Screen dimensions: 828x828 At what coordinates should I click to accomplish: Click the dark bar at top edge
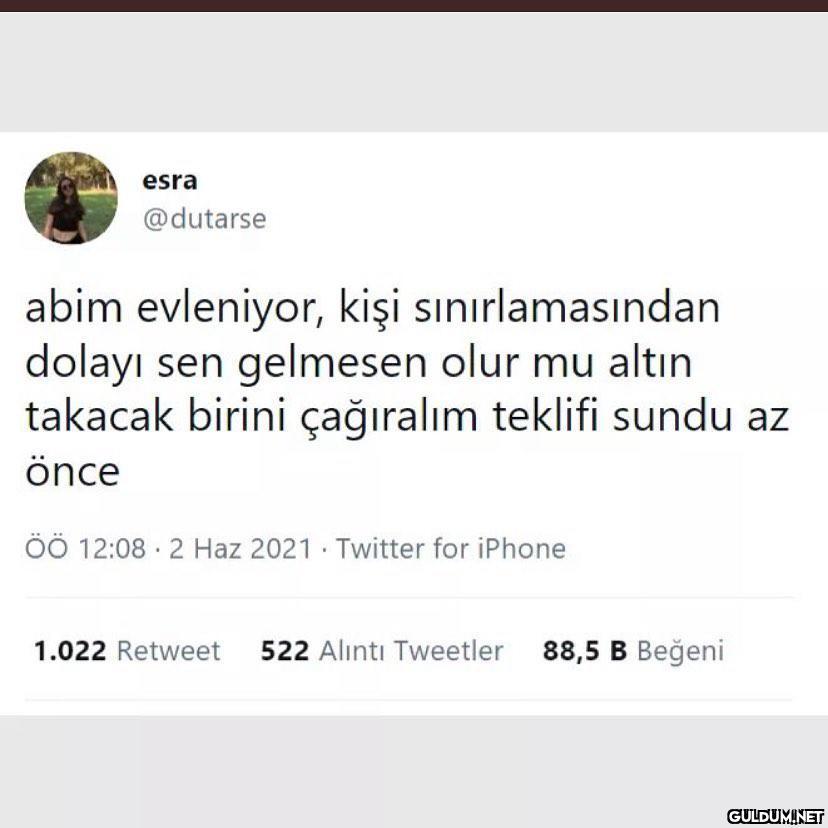(x=414, y=5)
